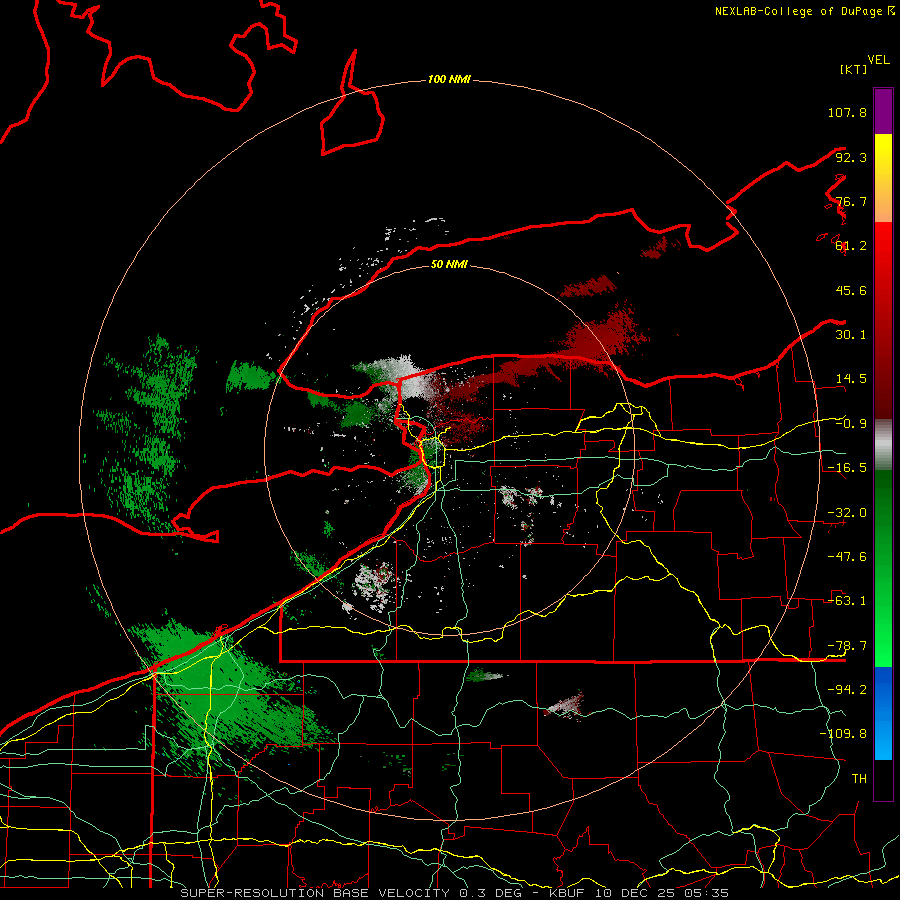Click the -16.5 scale value
This screenshot has height=900, width=900.
pyautogui.click(x=847, y=468)
